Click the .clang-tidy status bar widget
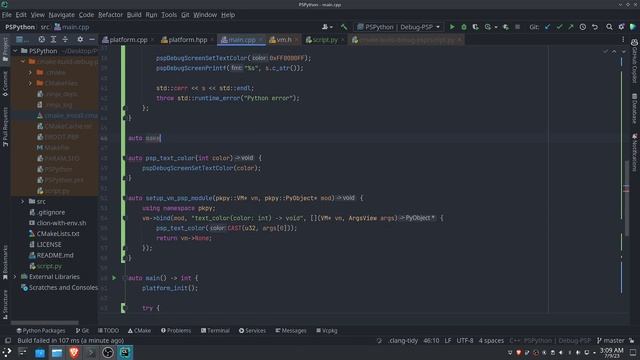This screenshot has width=640, height=360. 403,340
